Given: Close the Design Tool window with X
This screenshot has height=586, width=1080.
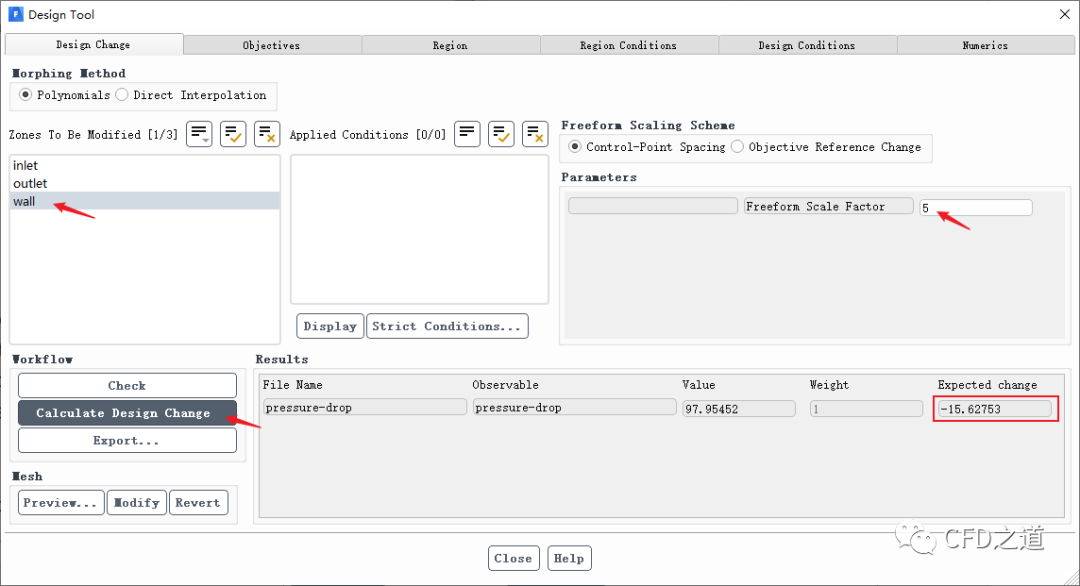Looking at the screenshot, I should click(1062, 14).
